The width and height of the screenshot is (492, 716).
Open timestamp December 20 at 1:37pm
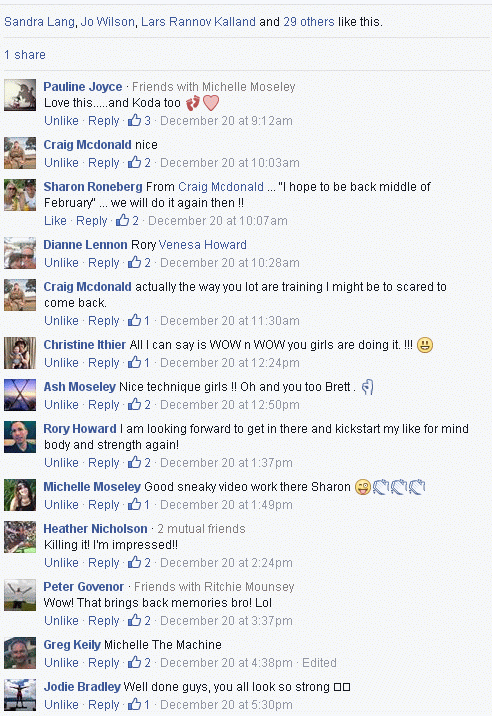click(226, 463)
